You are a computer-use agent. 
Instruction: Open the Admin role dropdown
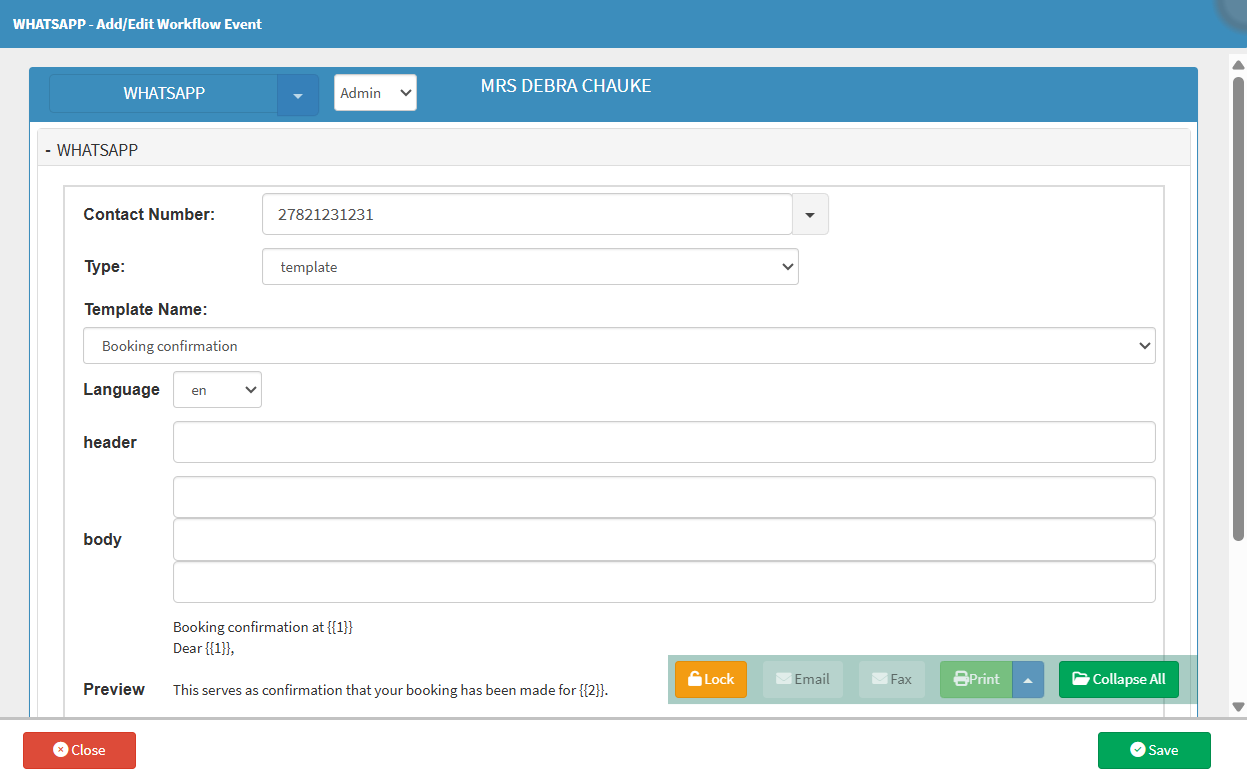375,93
